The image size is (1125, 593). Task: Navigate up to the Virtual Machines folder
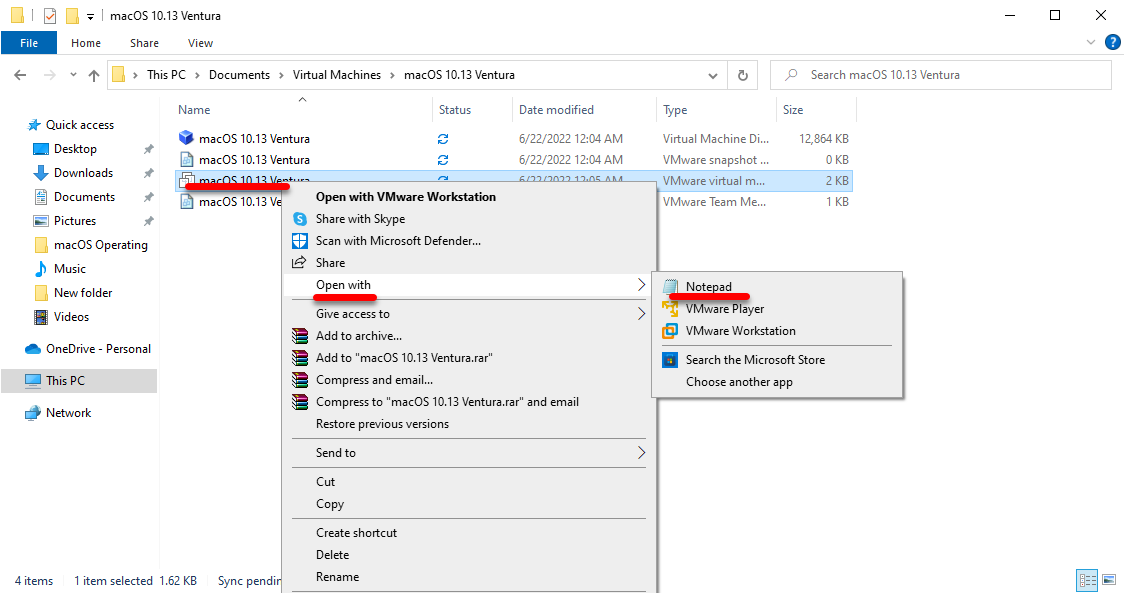[94, 74]
